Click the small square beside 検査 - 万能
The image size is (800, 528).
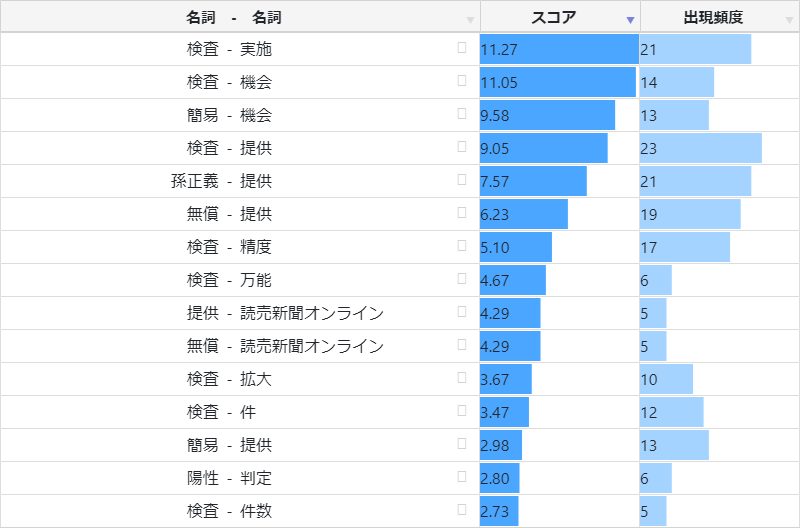(x=462, y=279)
